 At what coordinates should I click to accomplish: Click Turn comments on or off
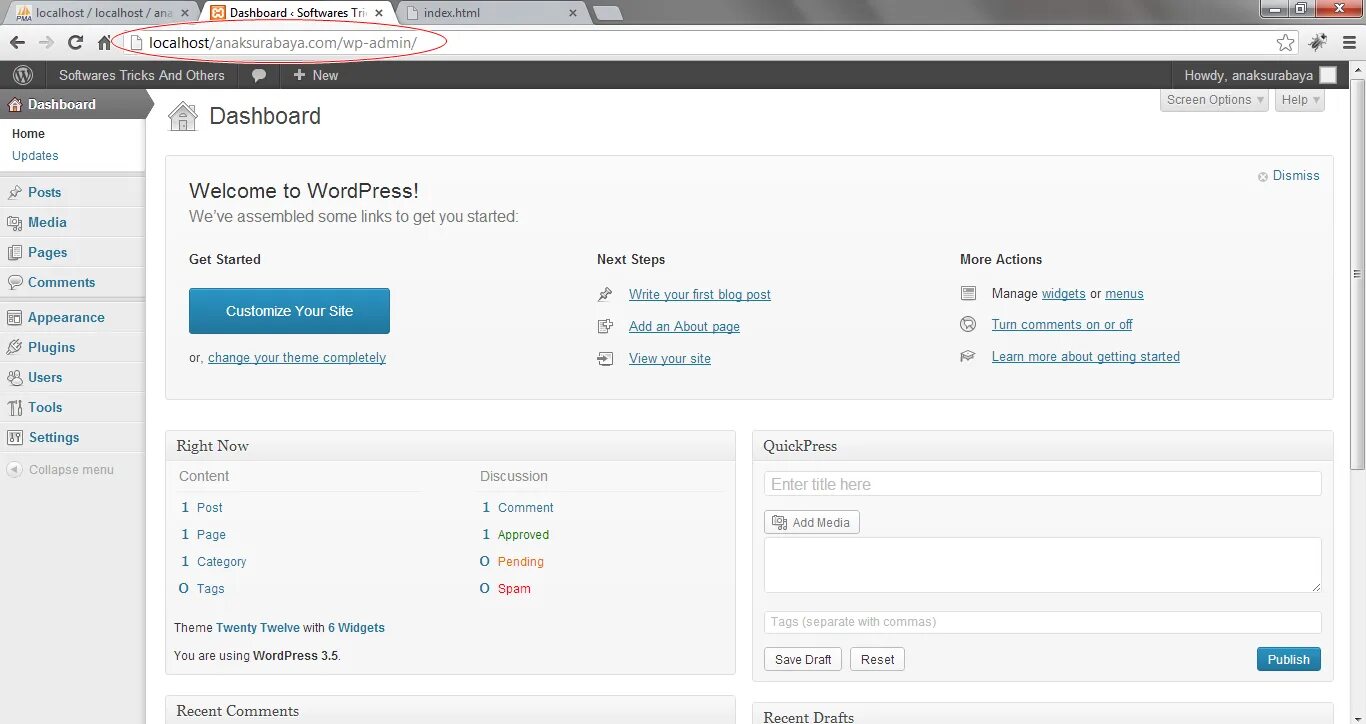pos(1062,325)
